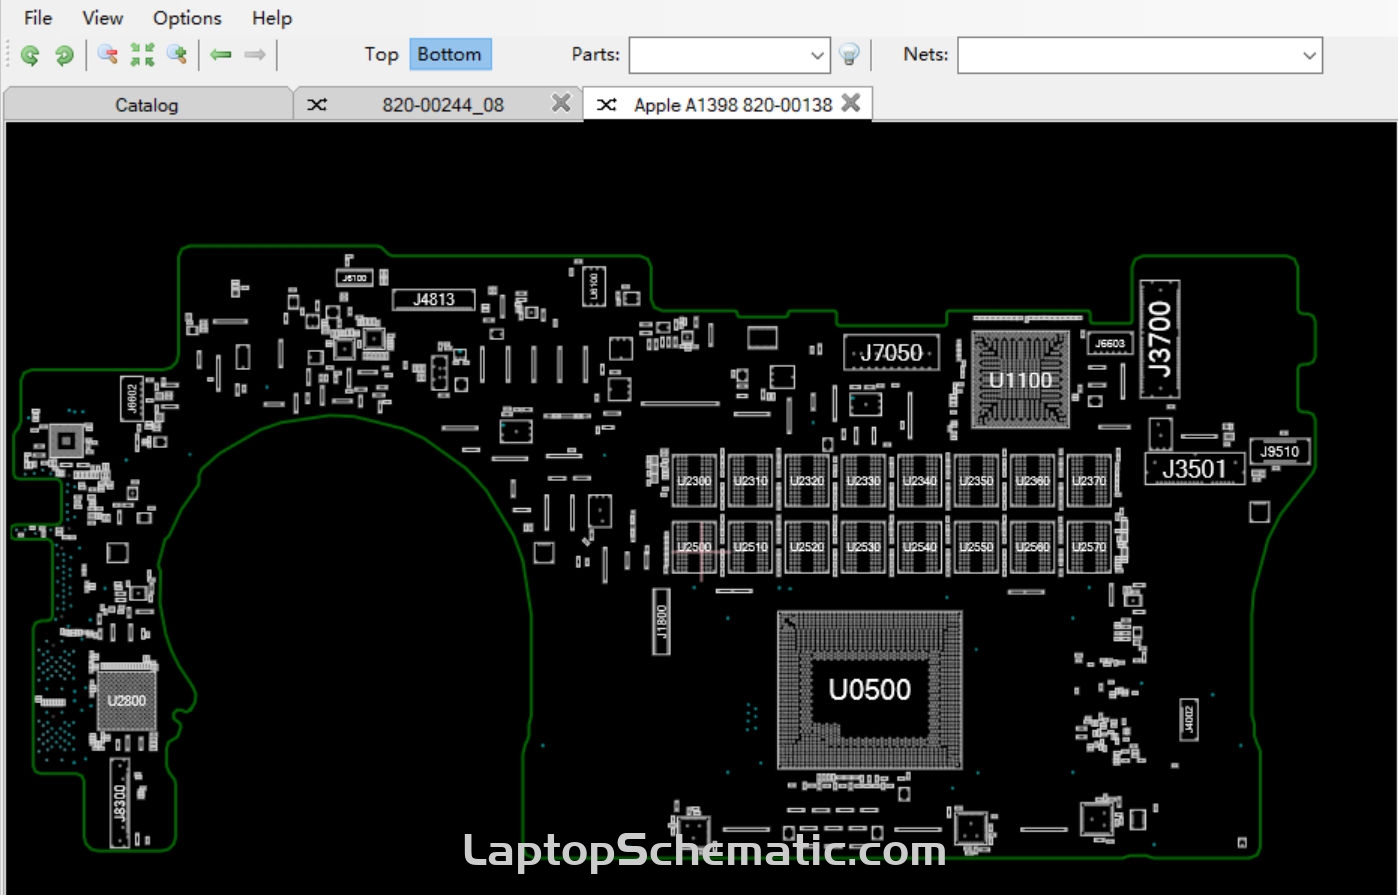Select component J4002
Viewport: 1398px width, 895px height.
tap(1189, 719)
